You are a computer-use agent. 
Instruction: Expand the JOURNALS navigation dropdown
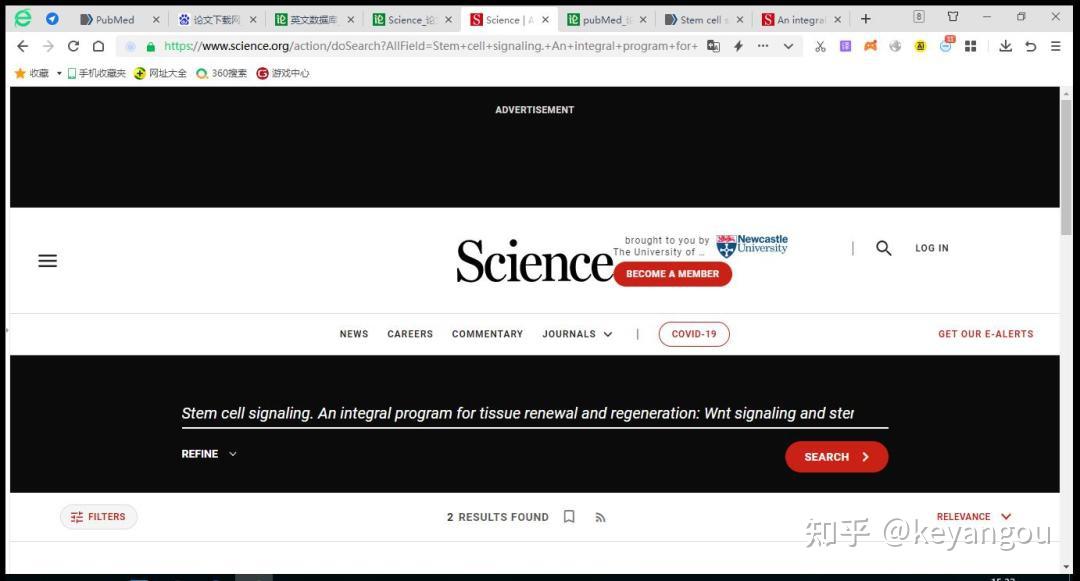tap(577, 333)
